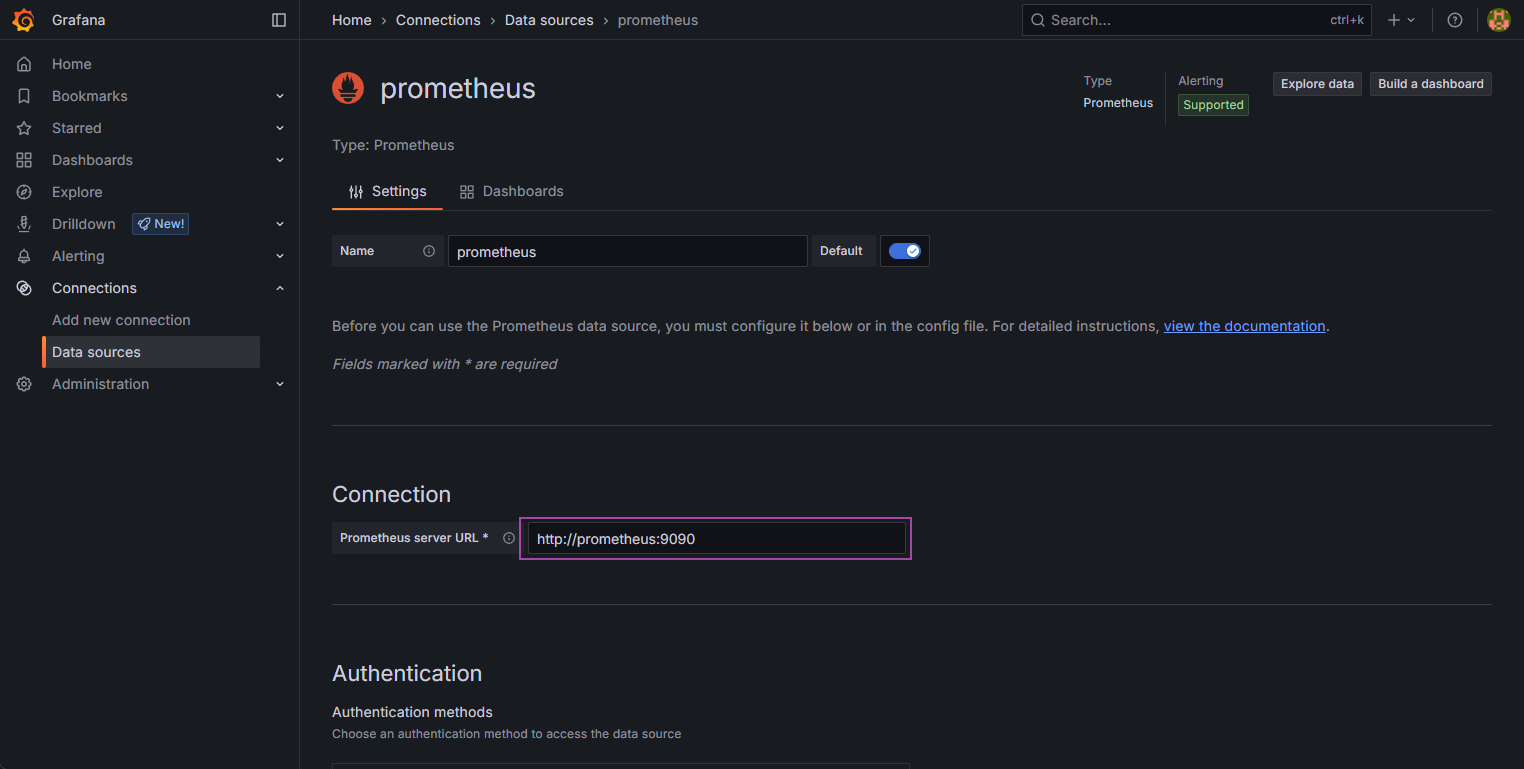The width and height of the screenshot is (1524, 769).
Task: Select Add new connection menu item
Action: coord(121,320)
